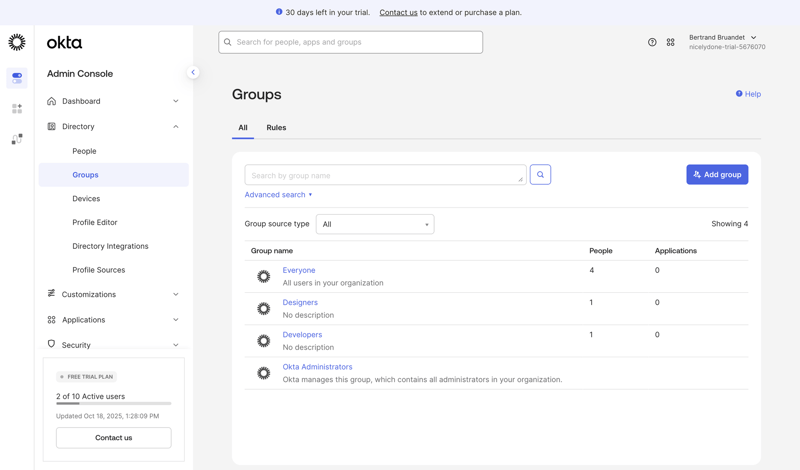Expand the Security menu chevron
Image resolution: width=800 pixels, height=470 pixels.
[x=176, y=345]
